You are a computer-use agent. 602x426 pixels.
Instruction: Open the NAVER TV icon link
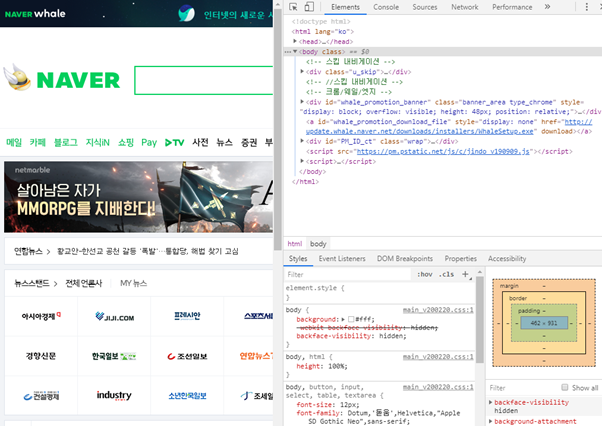click(x=175, y=143)
